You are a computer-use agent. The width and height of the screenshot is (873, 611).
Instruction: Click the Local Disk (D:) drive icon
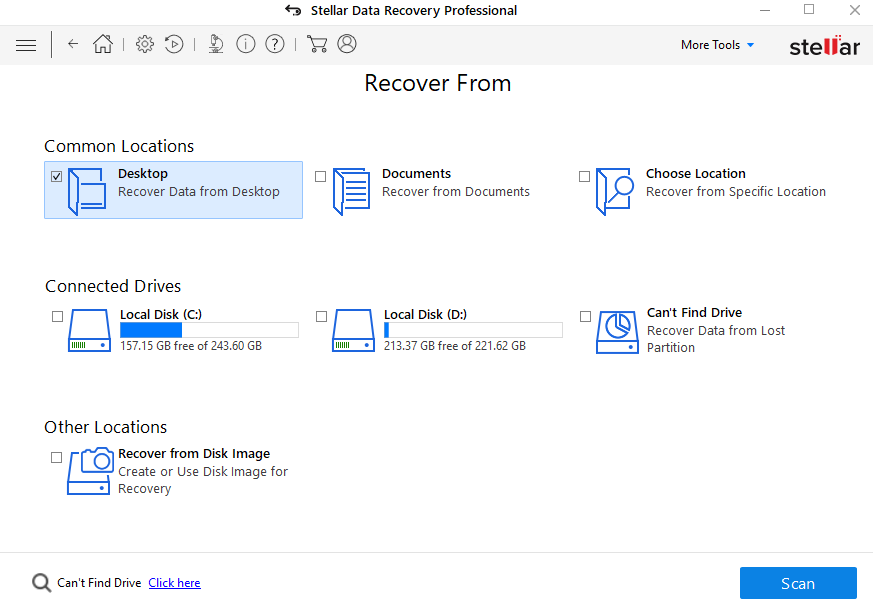353,330
